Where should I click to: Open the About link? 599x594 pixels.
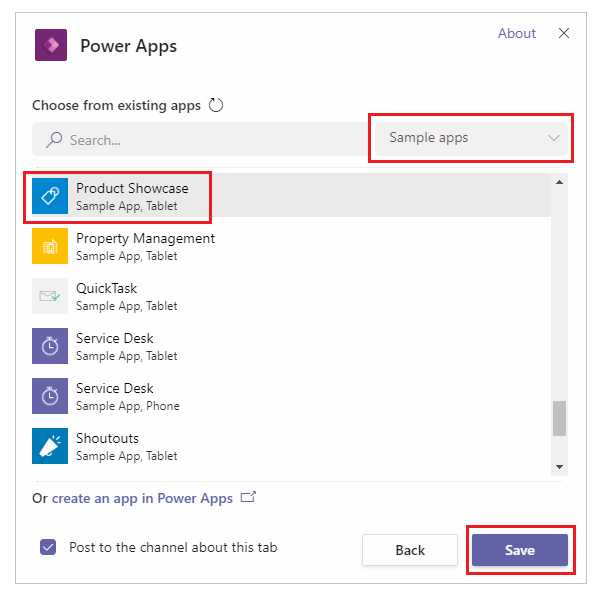[516, 33]
